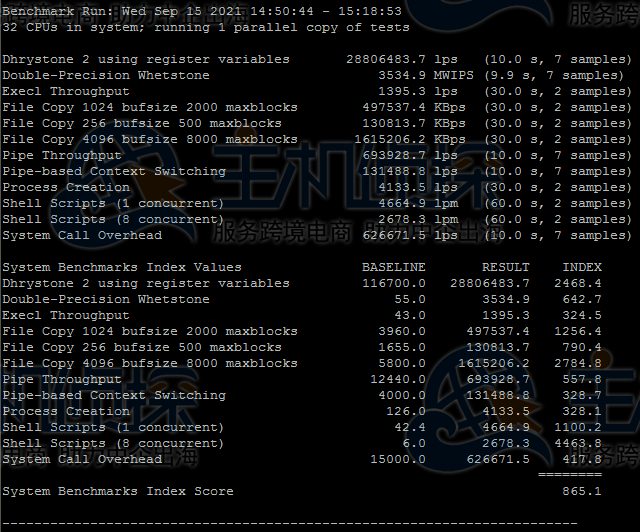Viewport: 640px width, 532px height.
Task: Click File Copy baseline 5800.0
Action: pyautogui.click(x=402, y=363)
